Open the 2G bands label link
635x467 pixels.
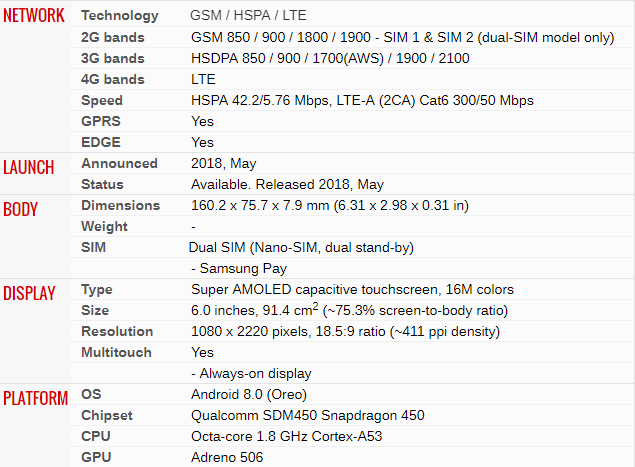(112, 37)
